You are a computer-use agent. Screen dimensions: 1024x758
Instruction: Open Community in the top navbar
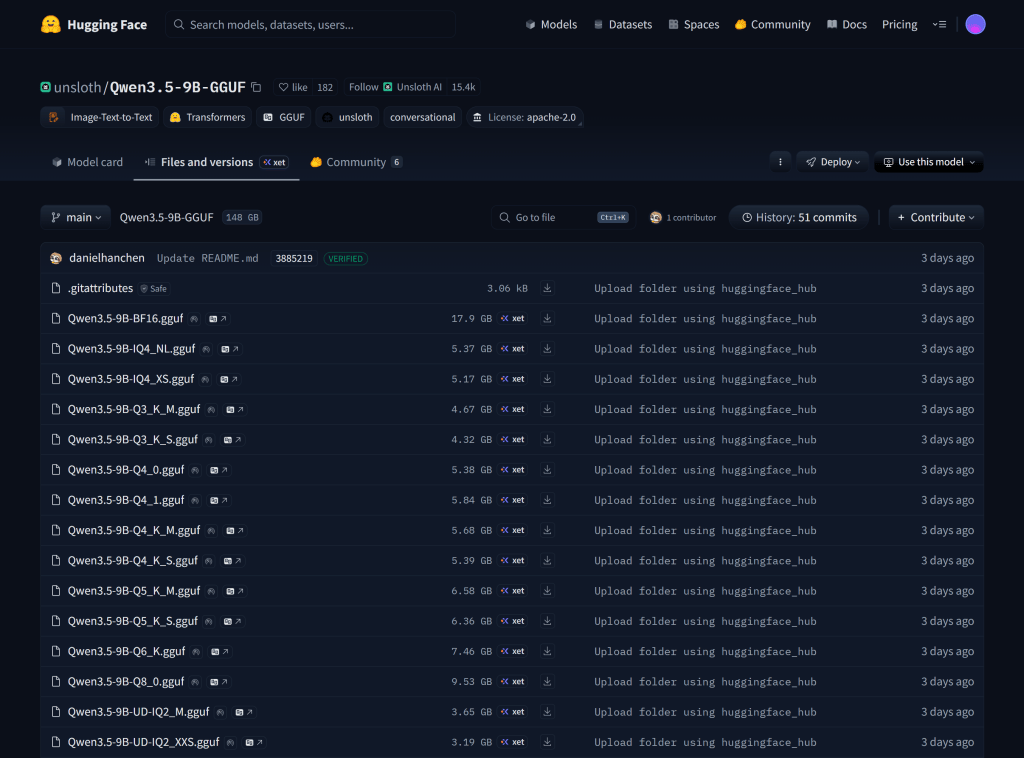point(773,24)
